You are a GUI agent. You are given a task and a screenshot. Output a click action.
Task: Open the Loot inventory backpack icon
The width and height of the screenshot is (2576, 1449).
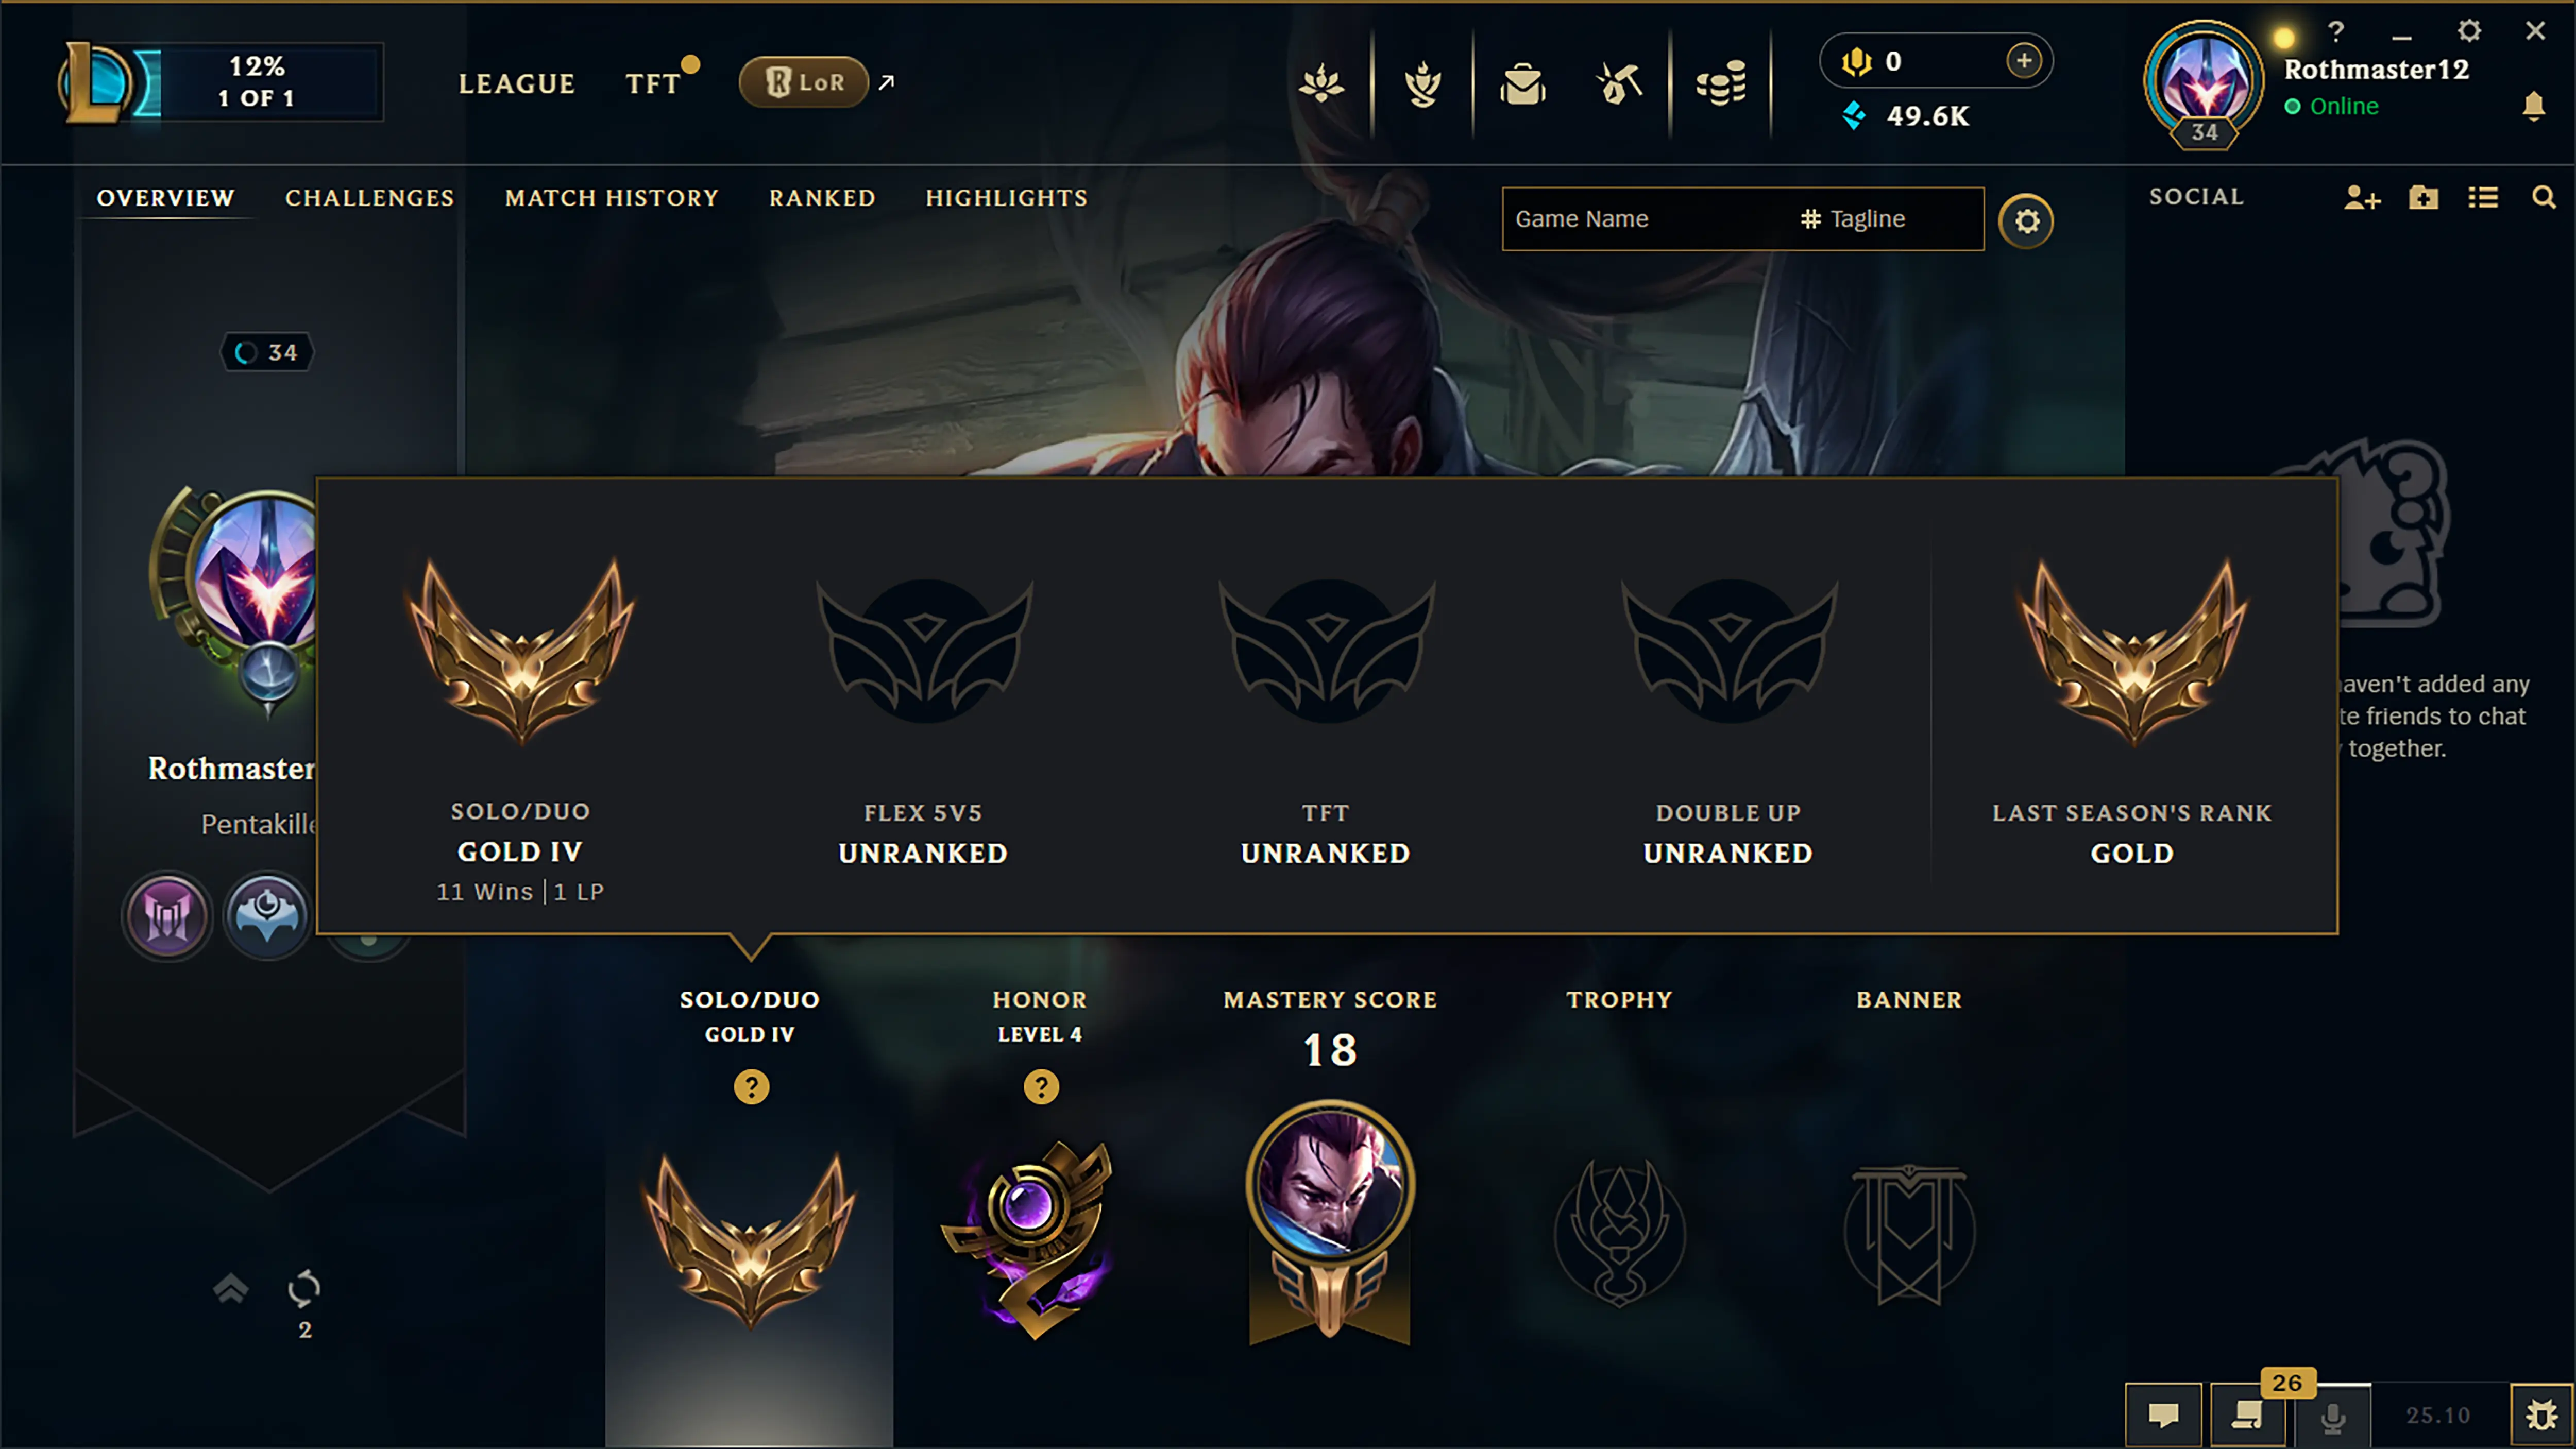pos(1522,84)
